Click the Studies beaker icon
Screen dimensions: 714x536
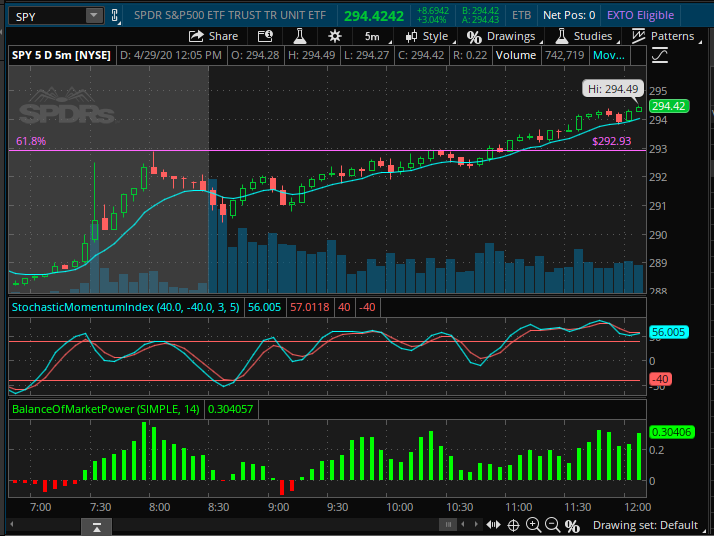(561, 36)
